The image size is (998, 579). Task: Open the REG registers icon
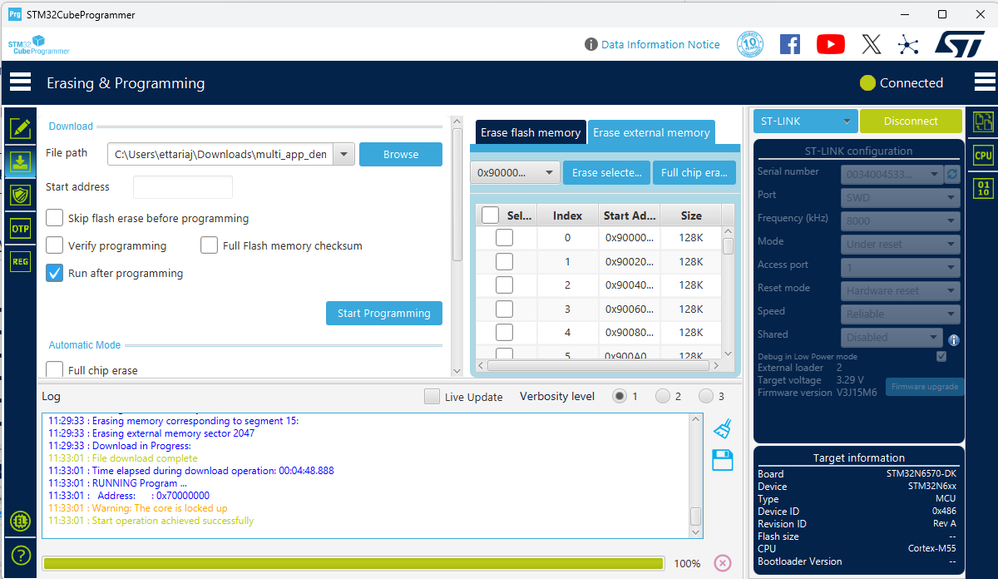(x=20, y=262)
